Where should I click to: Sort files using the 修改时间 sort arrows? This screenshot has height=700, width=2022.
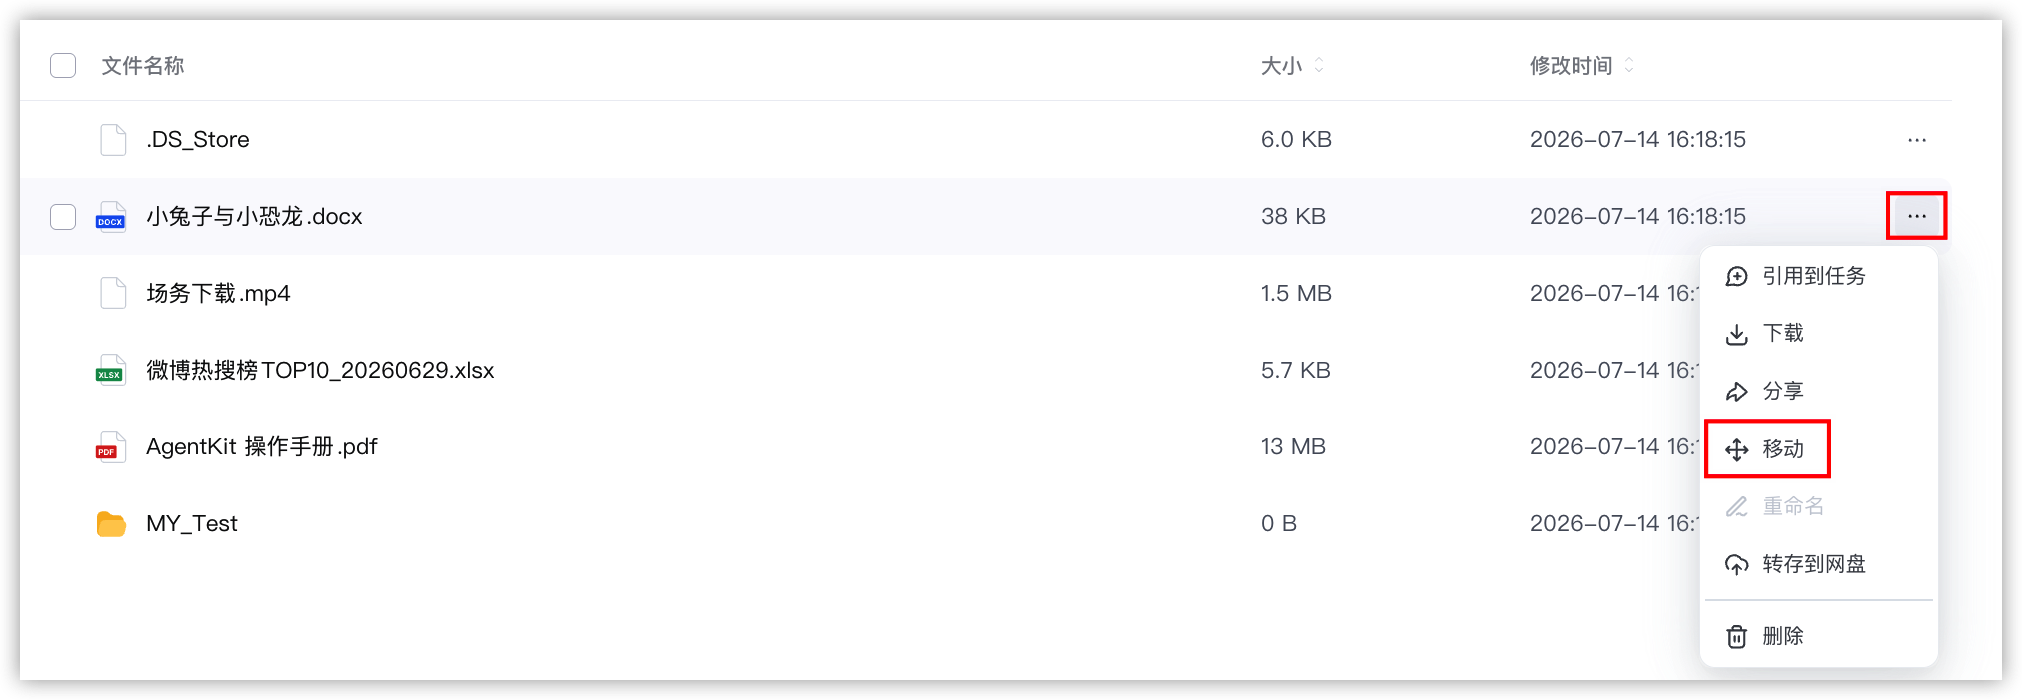[x=1629, y=65]
